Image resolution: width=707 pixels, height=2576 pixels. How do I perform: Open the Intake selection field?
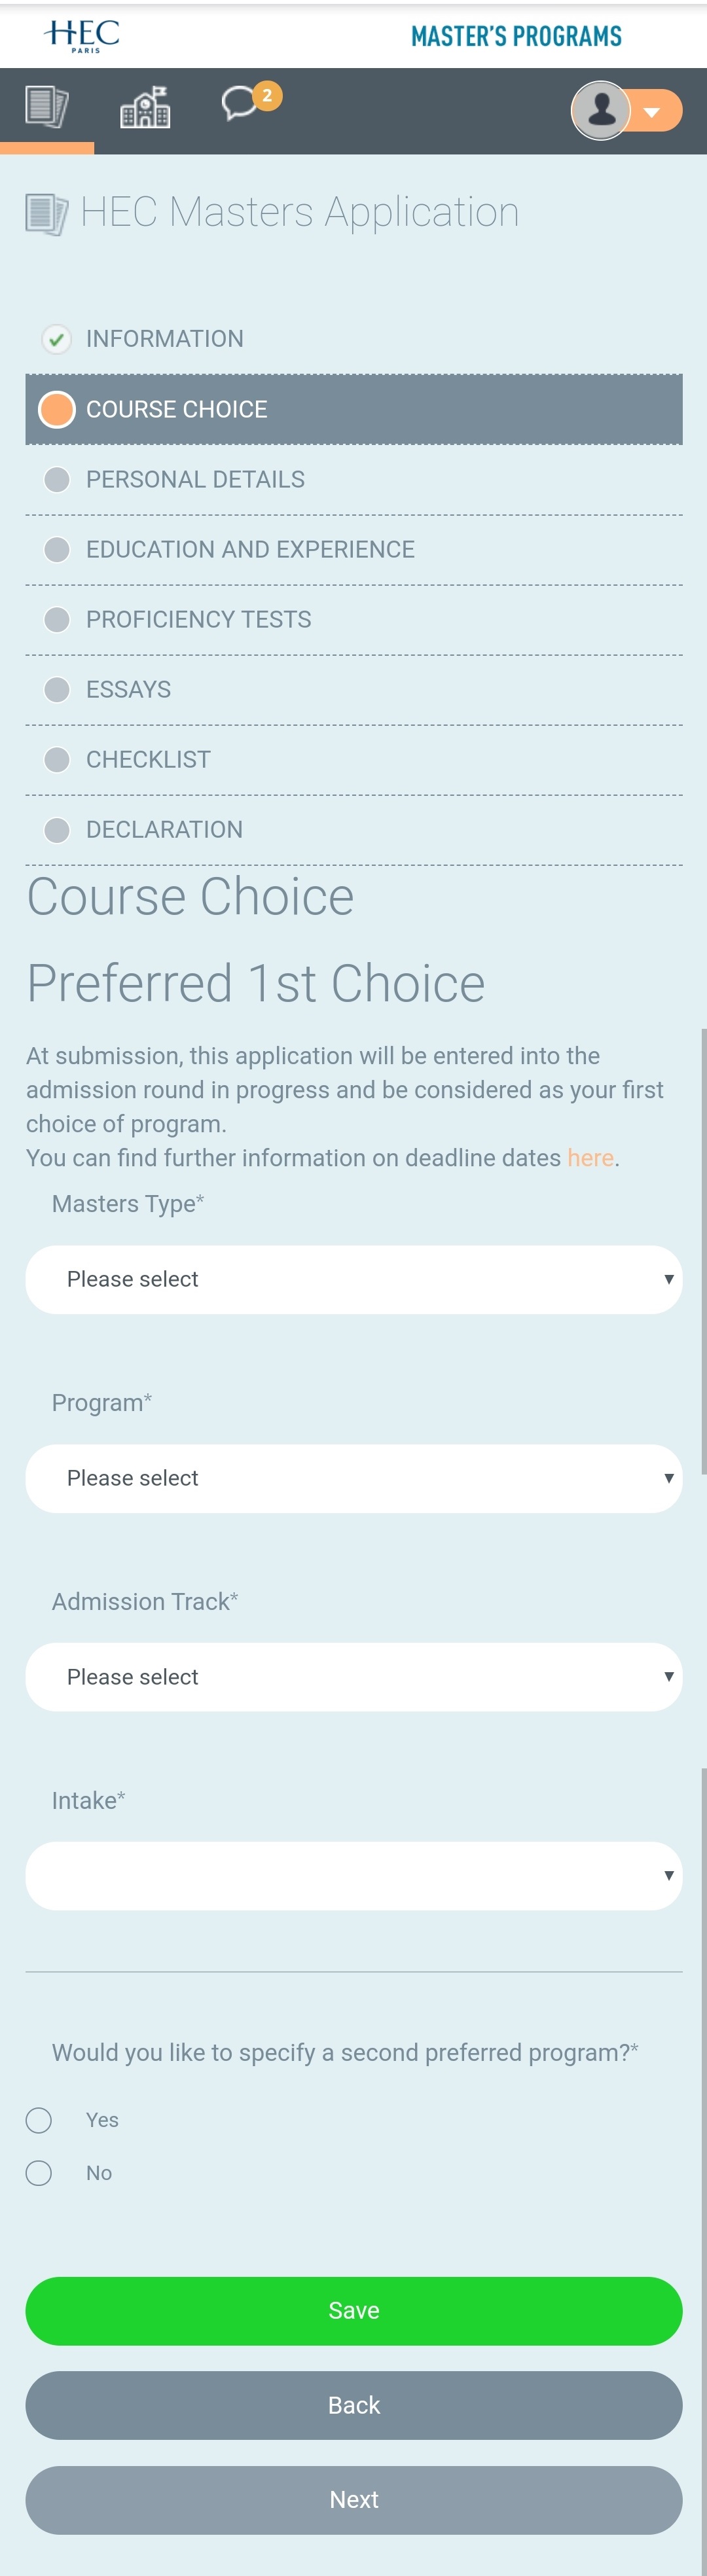click(353, 1875)
